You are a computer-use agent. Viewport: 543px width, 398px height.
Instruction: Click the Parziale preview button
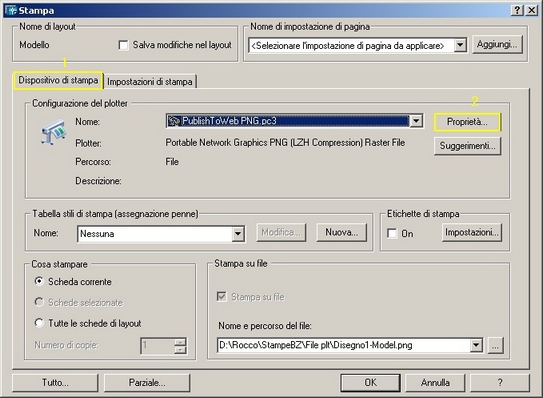tap(147, 383)
